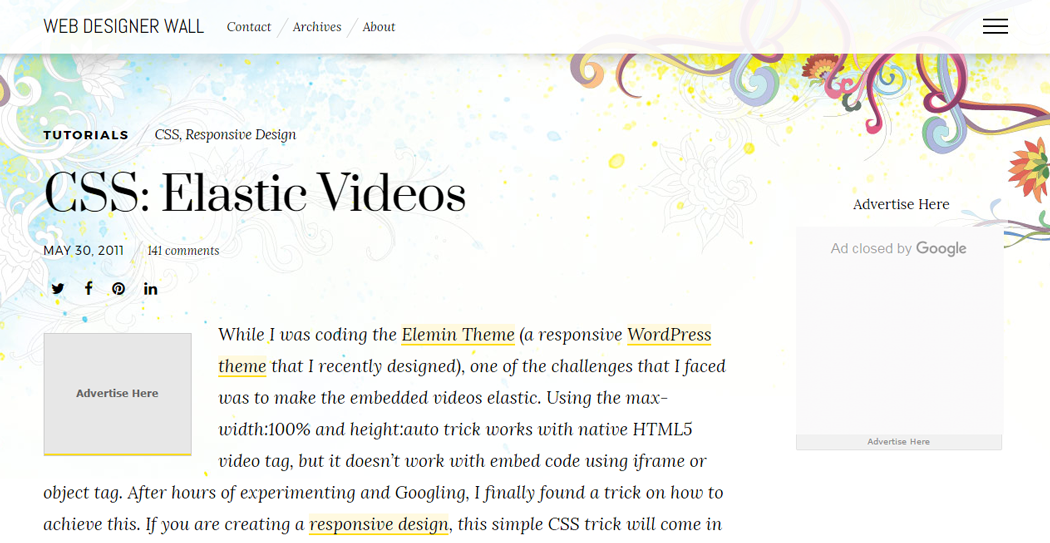Viewport: 1050px width, 543px height.
Task: Share the article on LinkedIn
Action: 151,289
